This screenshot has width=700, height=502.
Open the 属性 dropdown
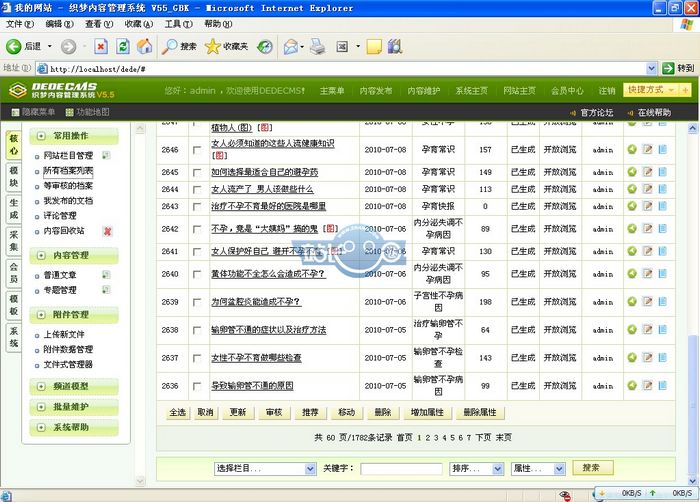pyautogui.click(x=538, y=469)
